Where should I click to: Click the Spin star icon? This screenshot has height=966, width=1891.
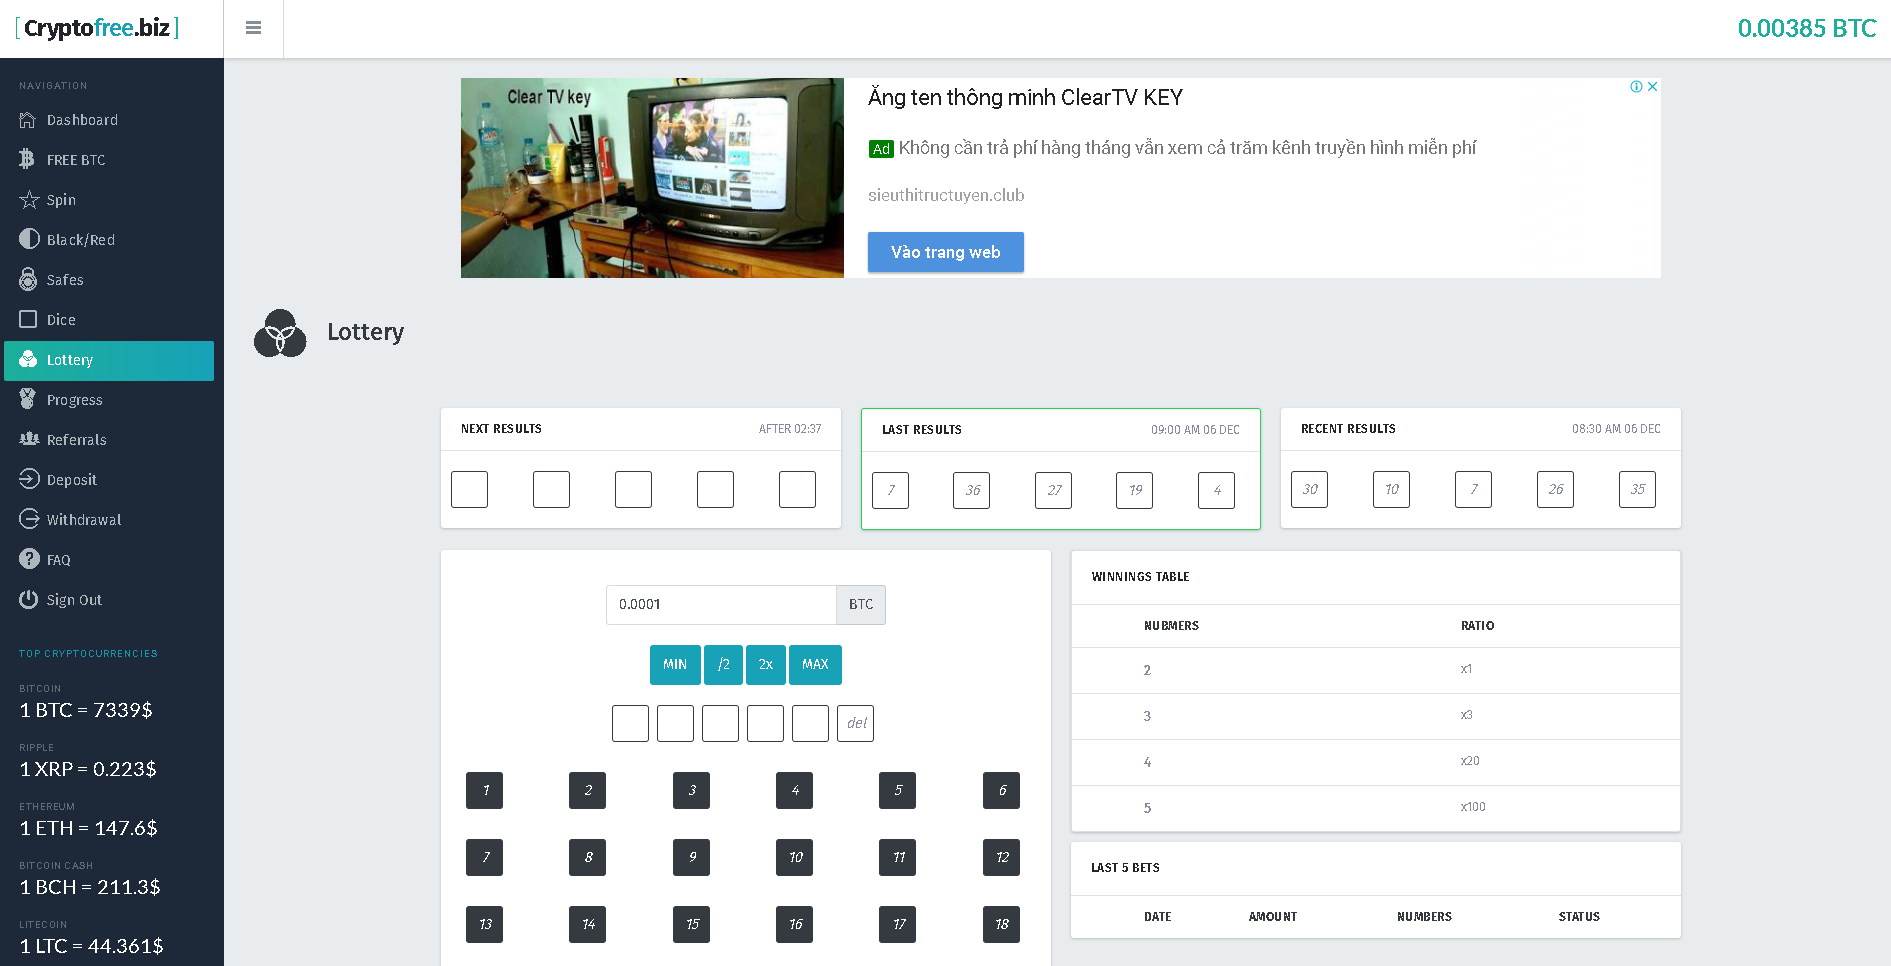click(28, 200)
